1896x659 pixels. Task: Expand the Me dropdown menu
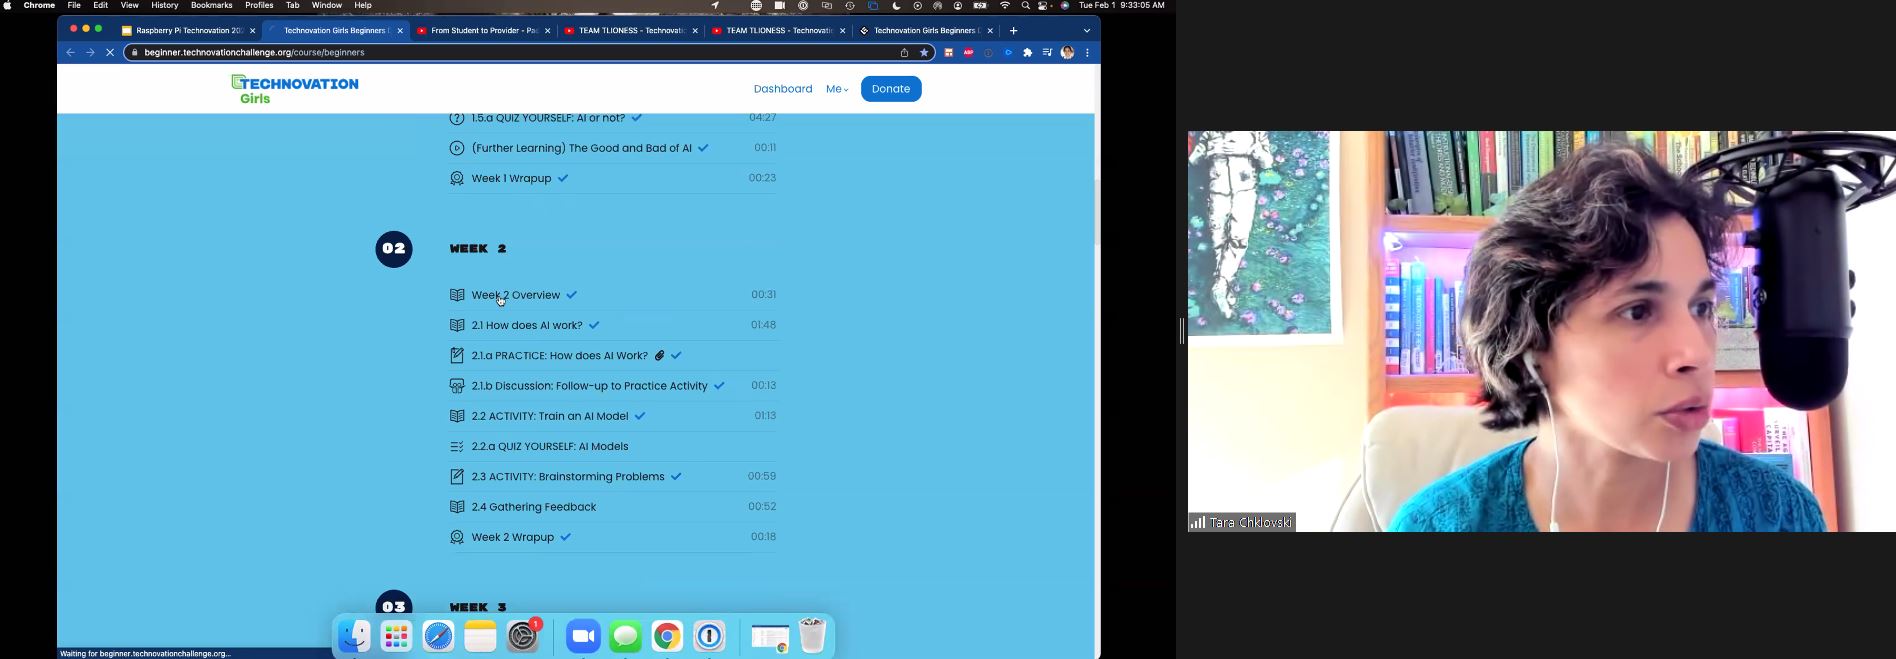[x=837, y=89]
